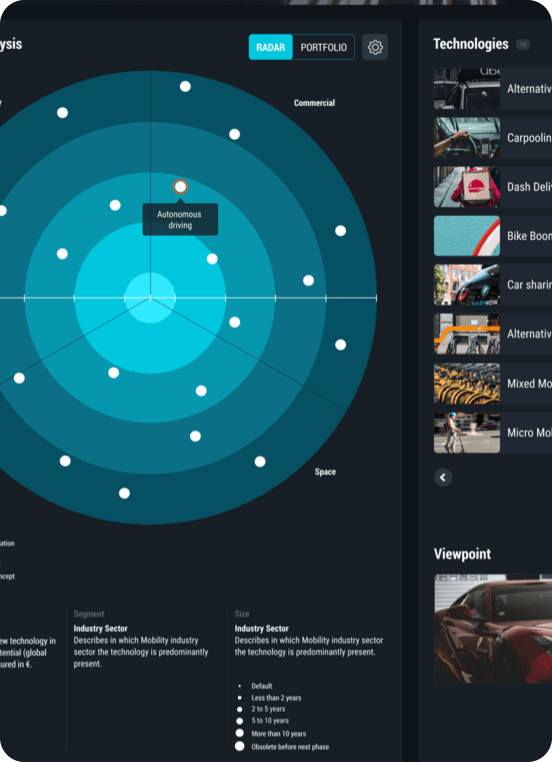Click the Technologies panel heading
The height and width of the screenshot is (762, 552).
471,44
